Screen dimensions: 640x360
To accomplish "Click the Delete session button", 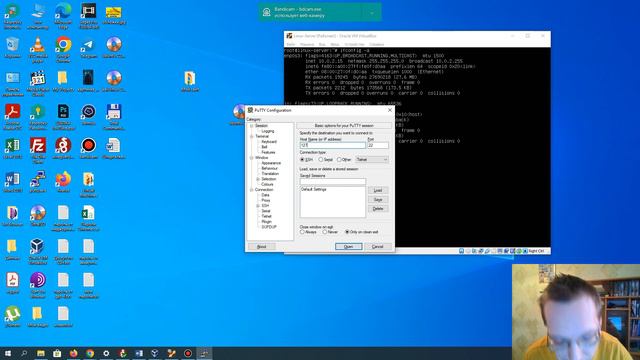I will click(x=378, y=209).
